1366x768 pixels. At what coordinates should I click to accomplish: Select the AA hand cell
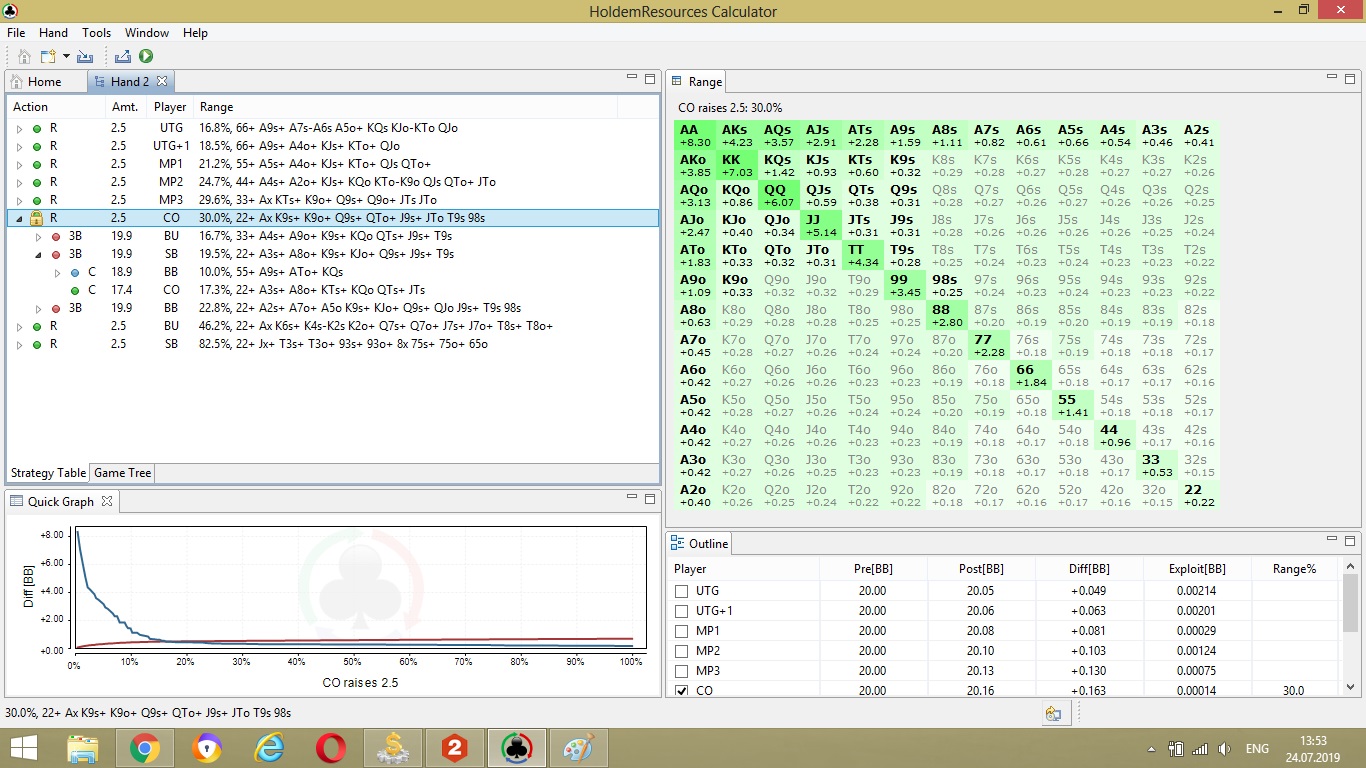click(694, 136)
